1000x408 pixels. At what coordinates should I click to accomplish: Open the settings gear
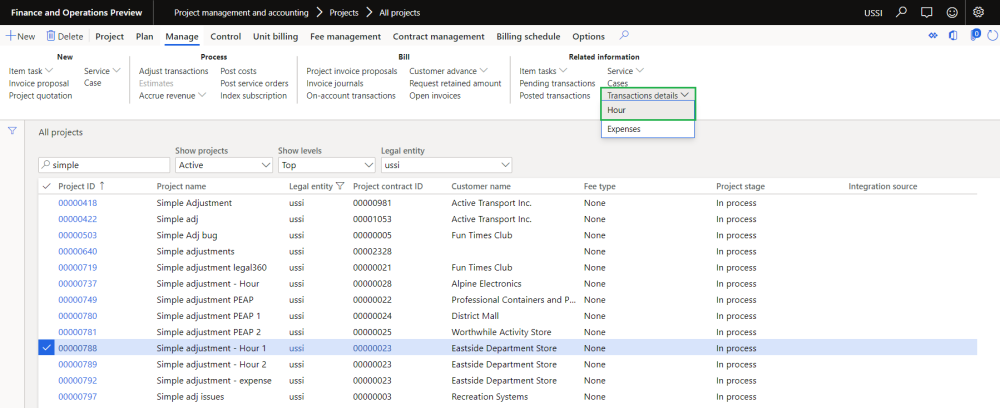click(978, 12)
